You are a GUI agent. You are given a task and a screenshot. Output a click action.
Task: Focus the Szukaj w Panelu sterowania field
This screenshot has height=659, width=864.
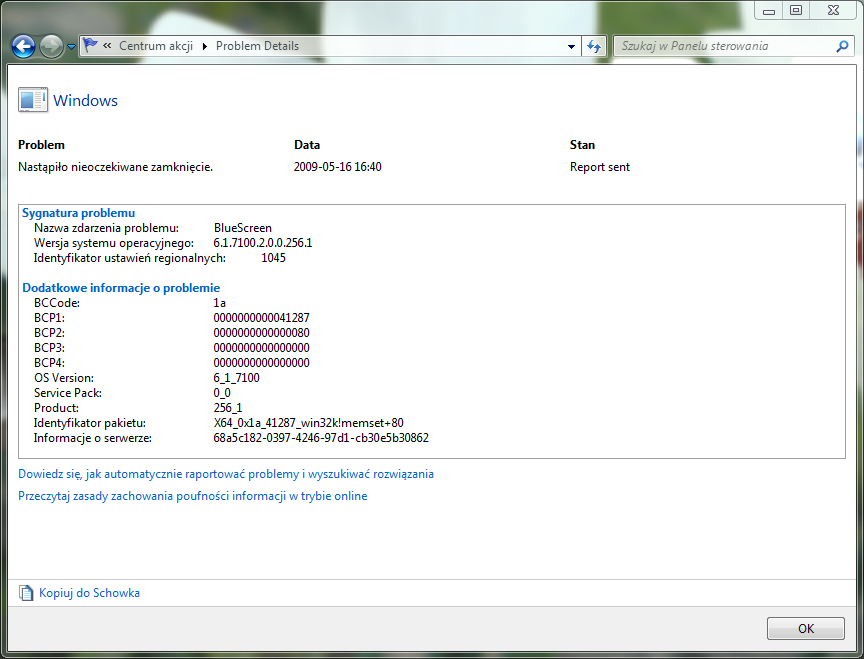point(724,46)
